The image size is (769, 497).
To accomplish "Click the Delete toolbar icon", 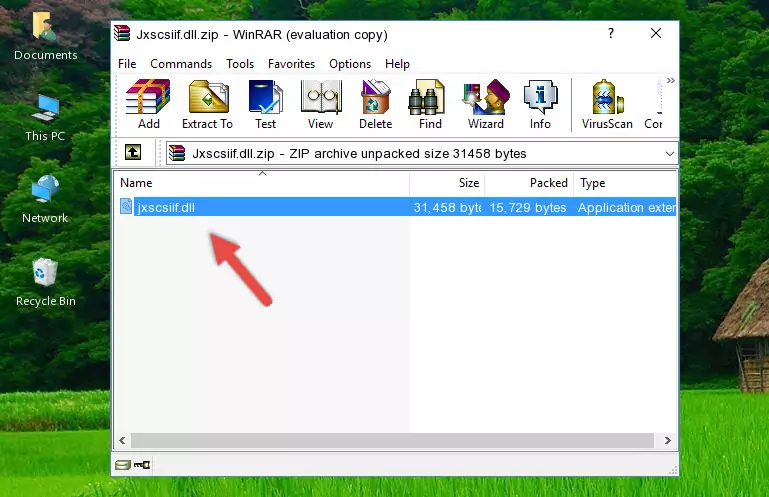I will coord(376,104).
